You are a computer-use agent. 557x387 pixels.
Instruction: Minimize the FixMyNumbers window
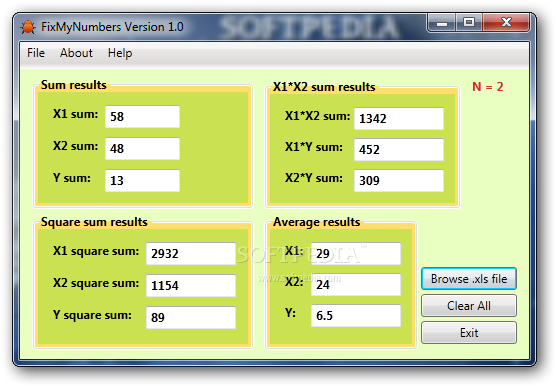[x=442, y=23]
